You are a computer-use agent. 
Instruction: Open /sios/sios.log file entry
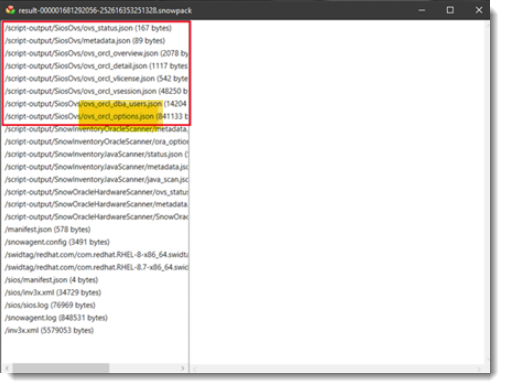coord(50,305)
